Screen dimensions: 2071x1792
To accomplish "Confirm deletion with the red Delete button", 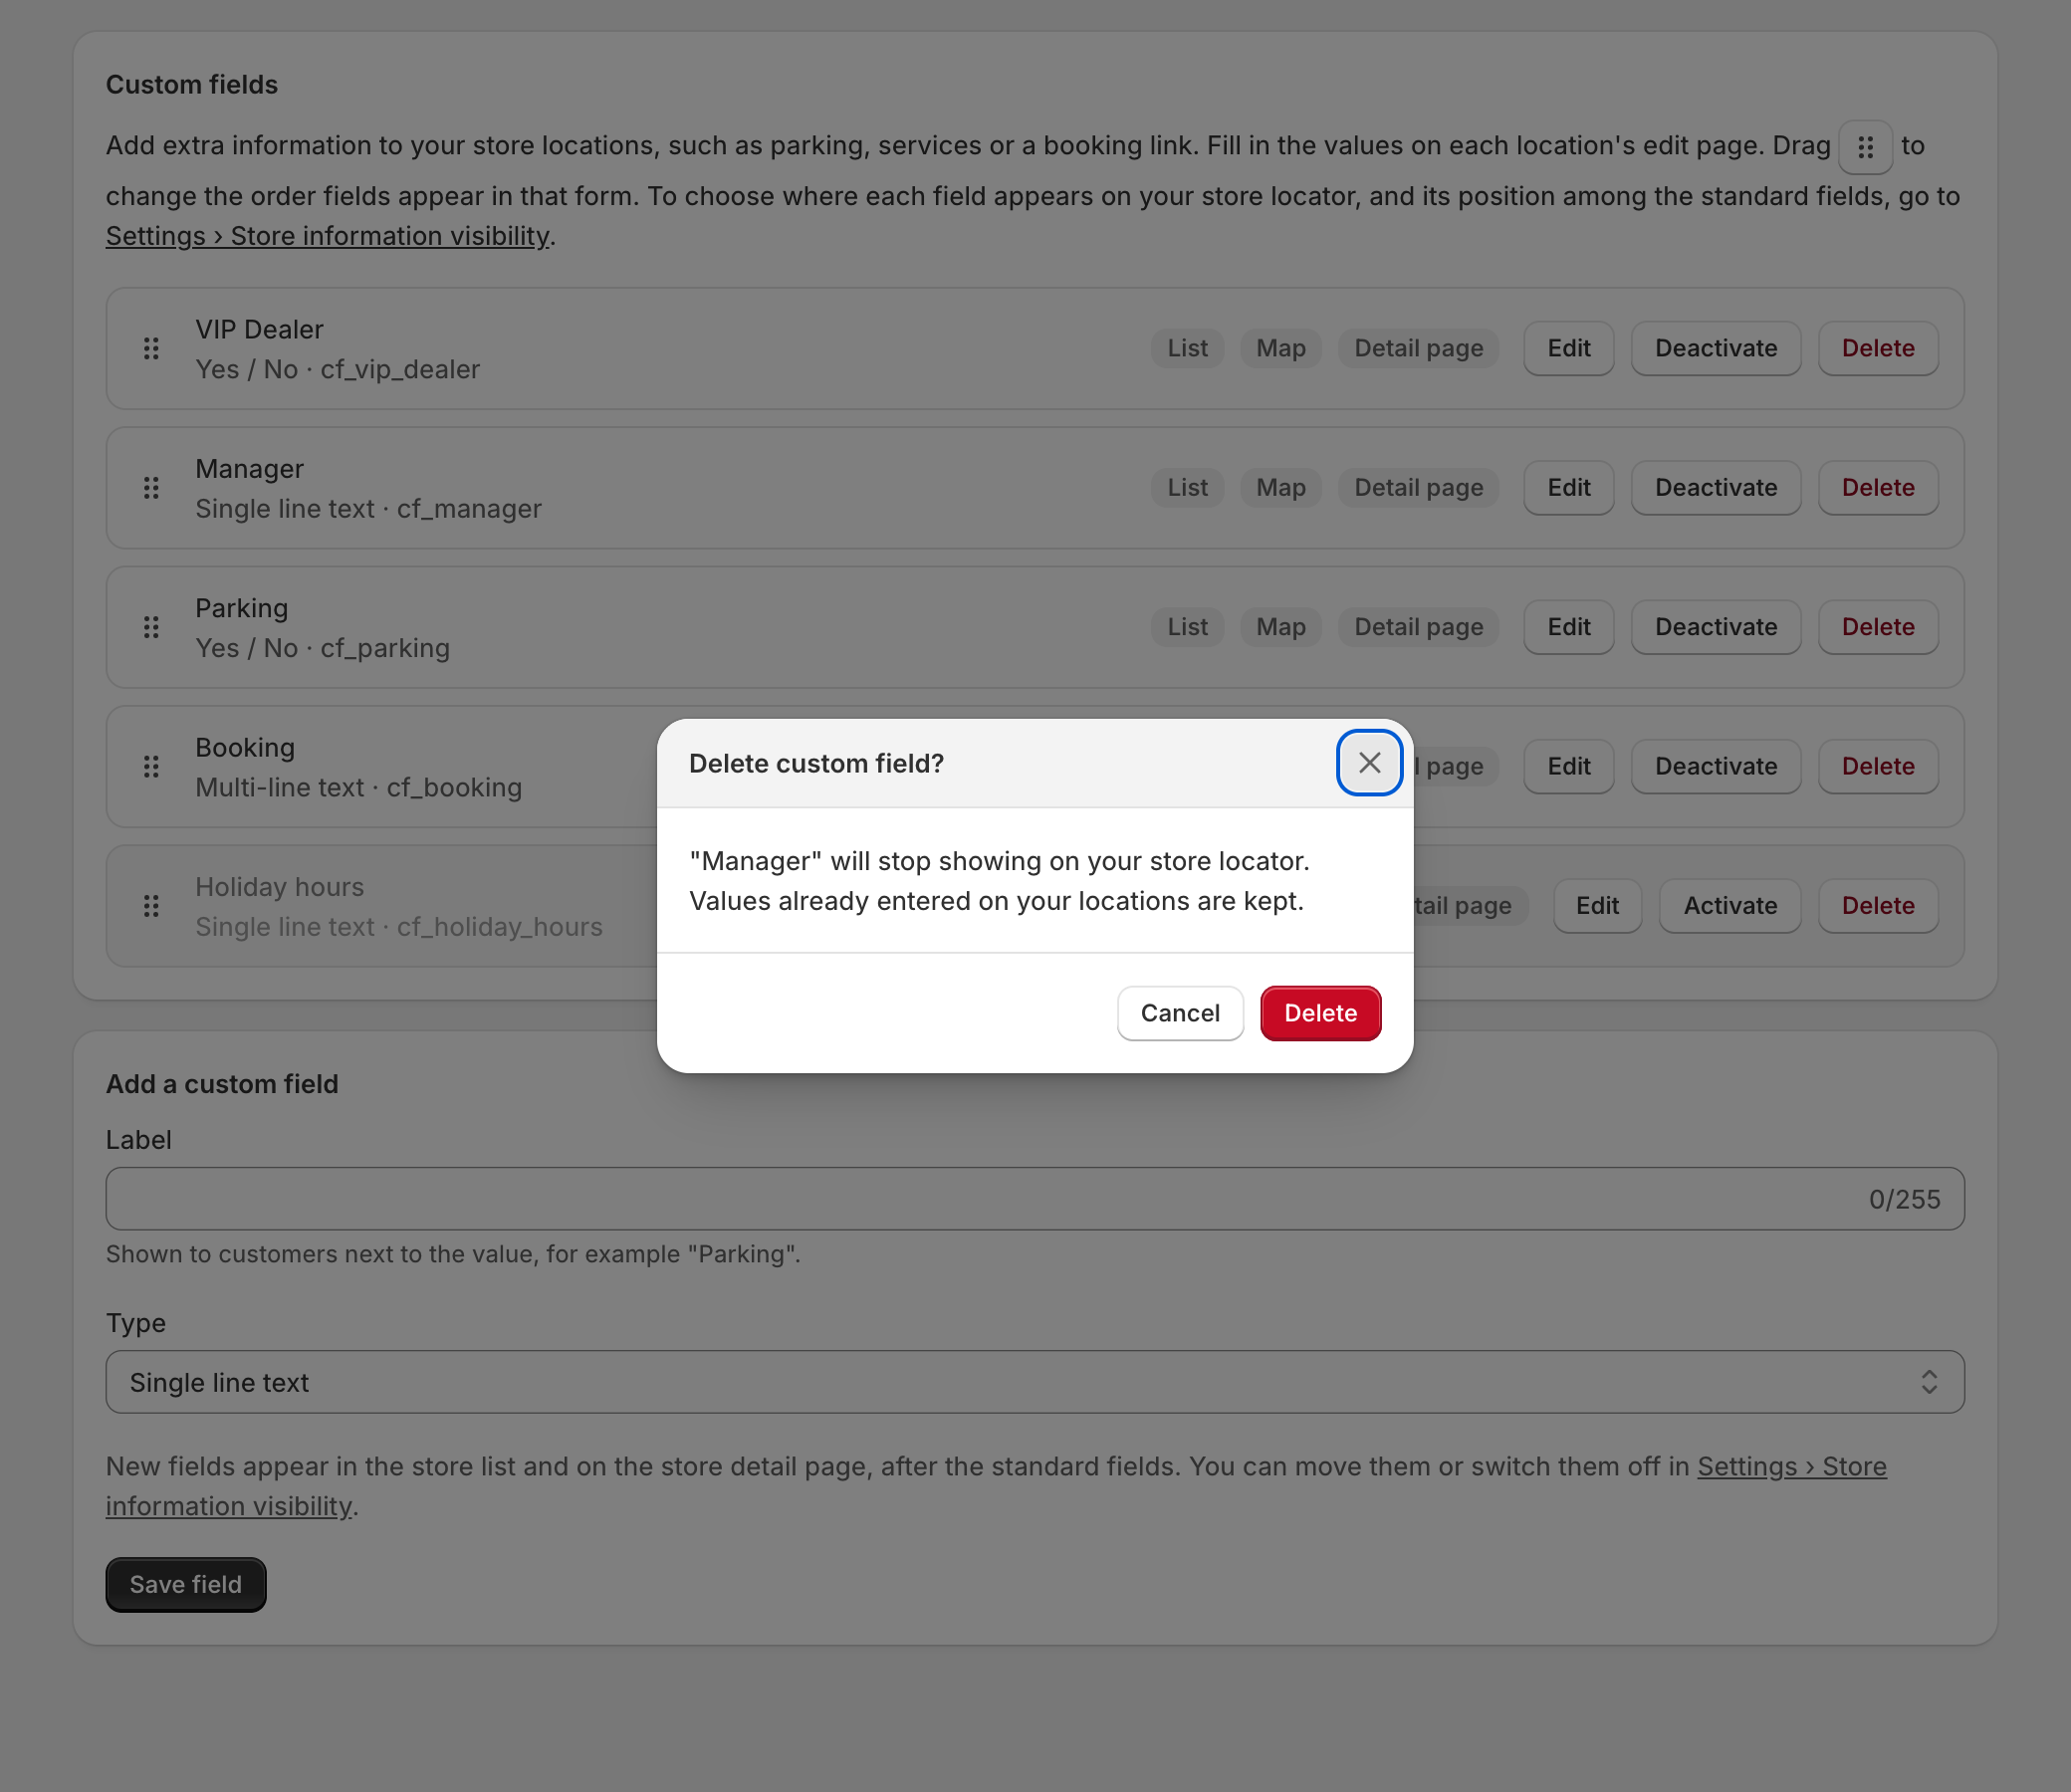I will 1320,1013.
